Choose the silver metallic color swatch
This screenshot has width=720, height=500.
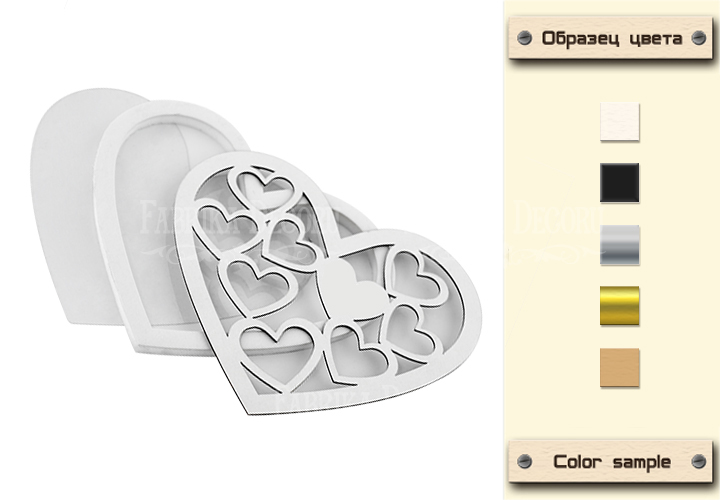[x=619, y=245]
